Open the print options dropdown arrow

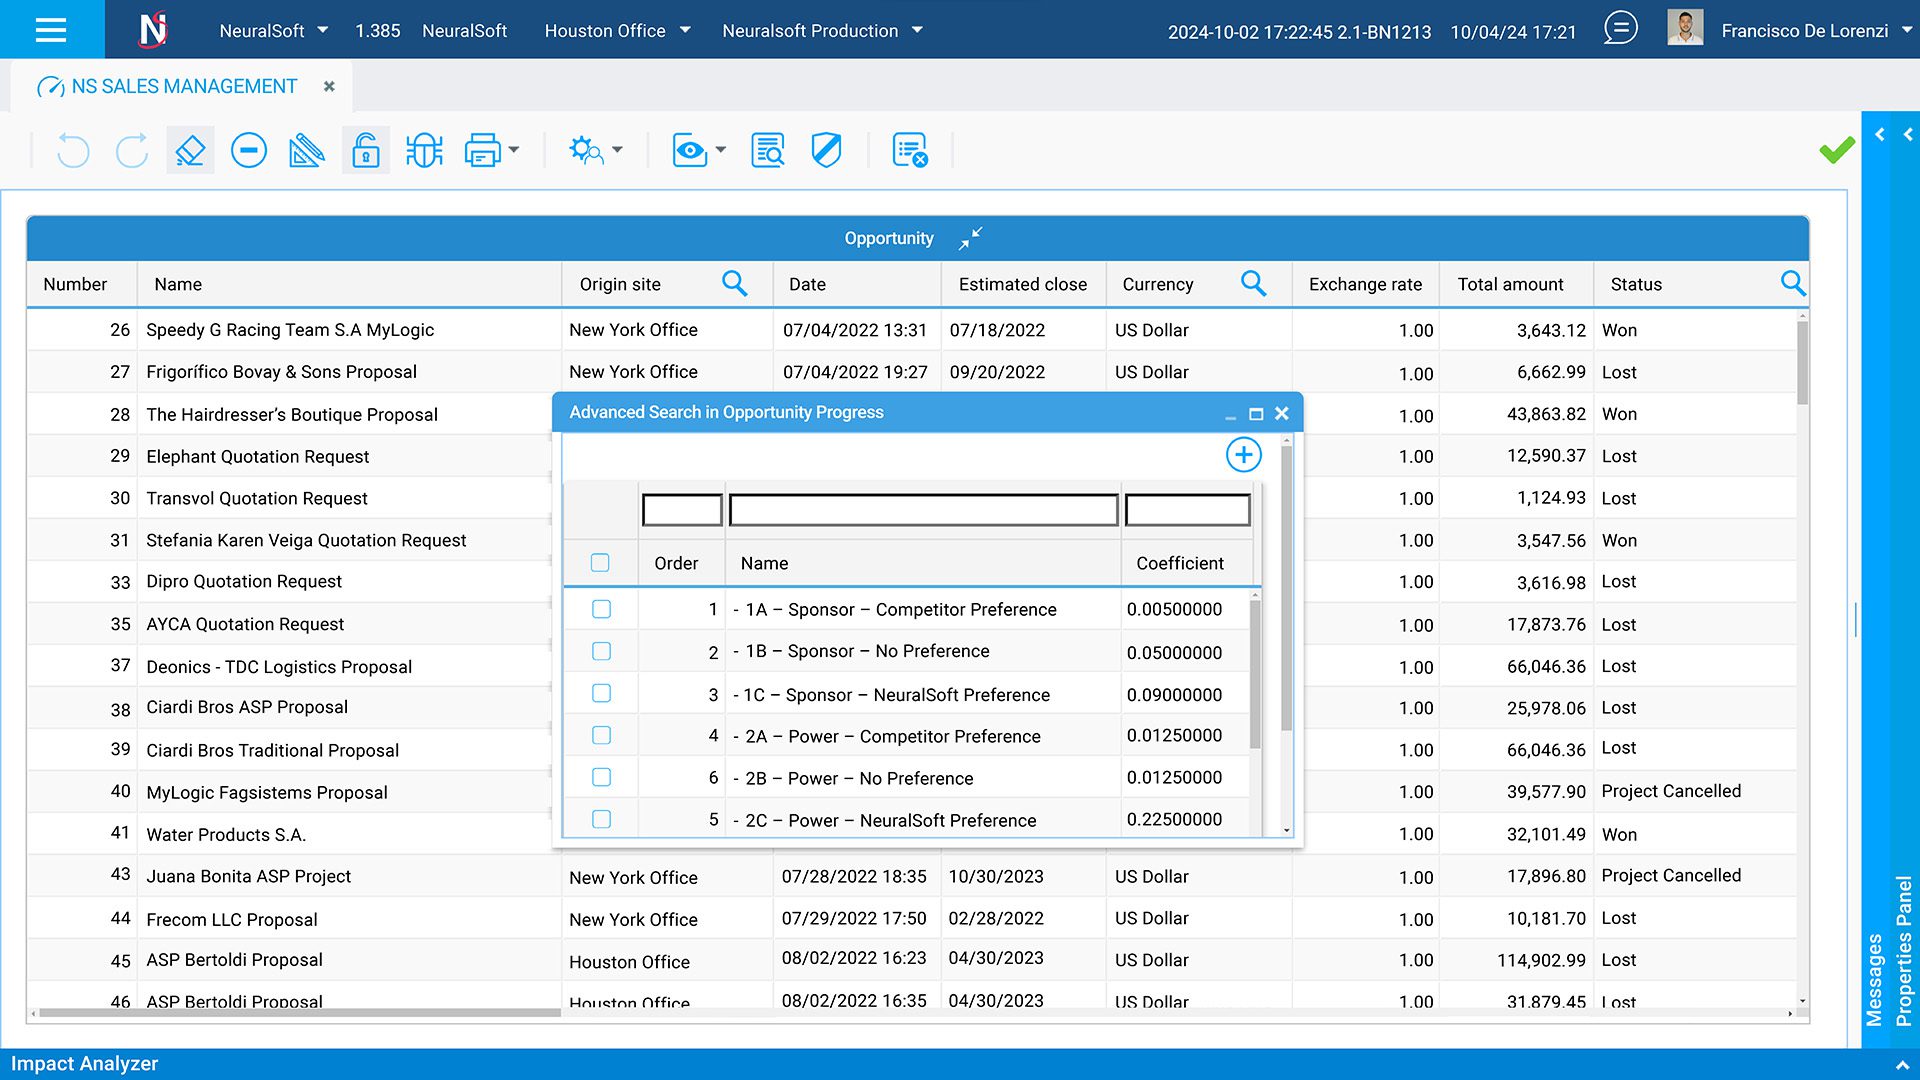pyautogui.click(x=514, y=151)
